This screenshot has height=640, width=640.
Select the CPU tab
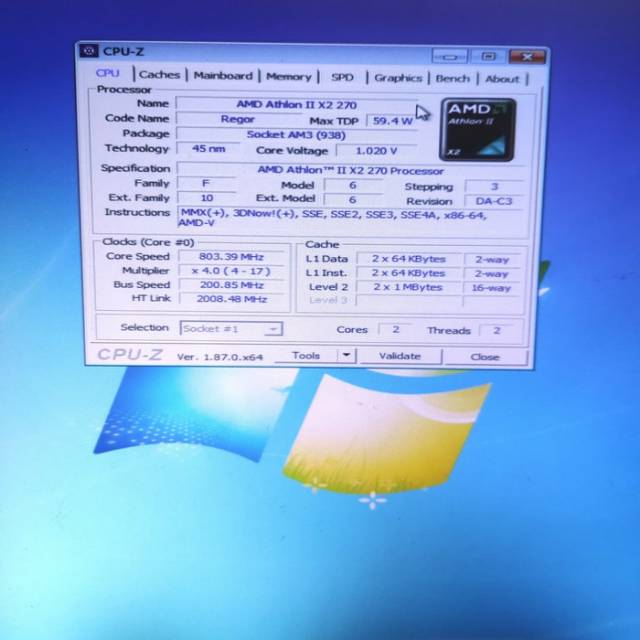click(x=108, y=74)
